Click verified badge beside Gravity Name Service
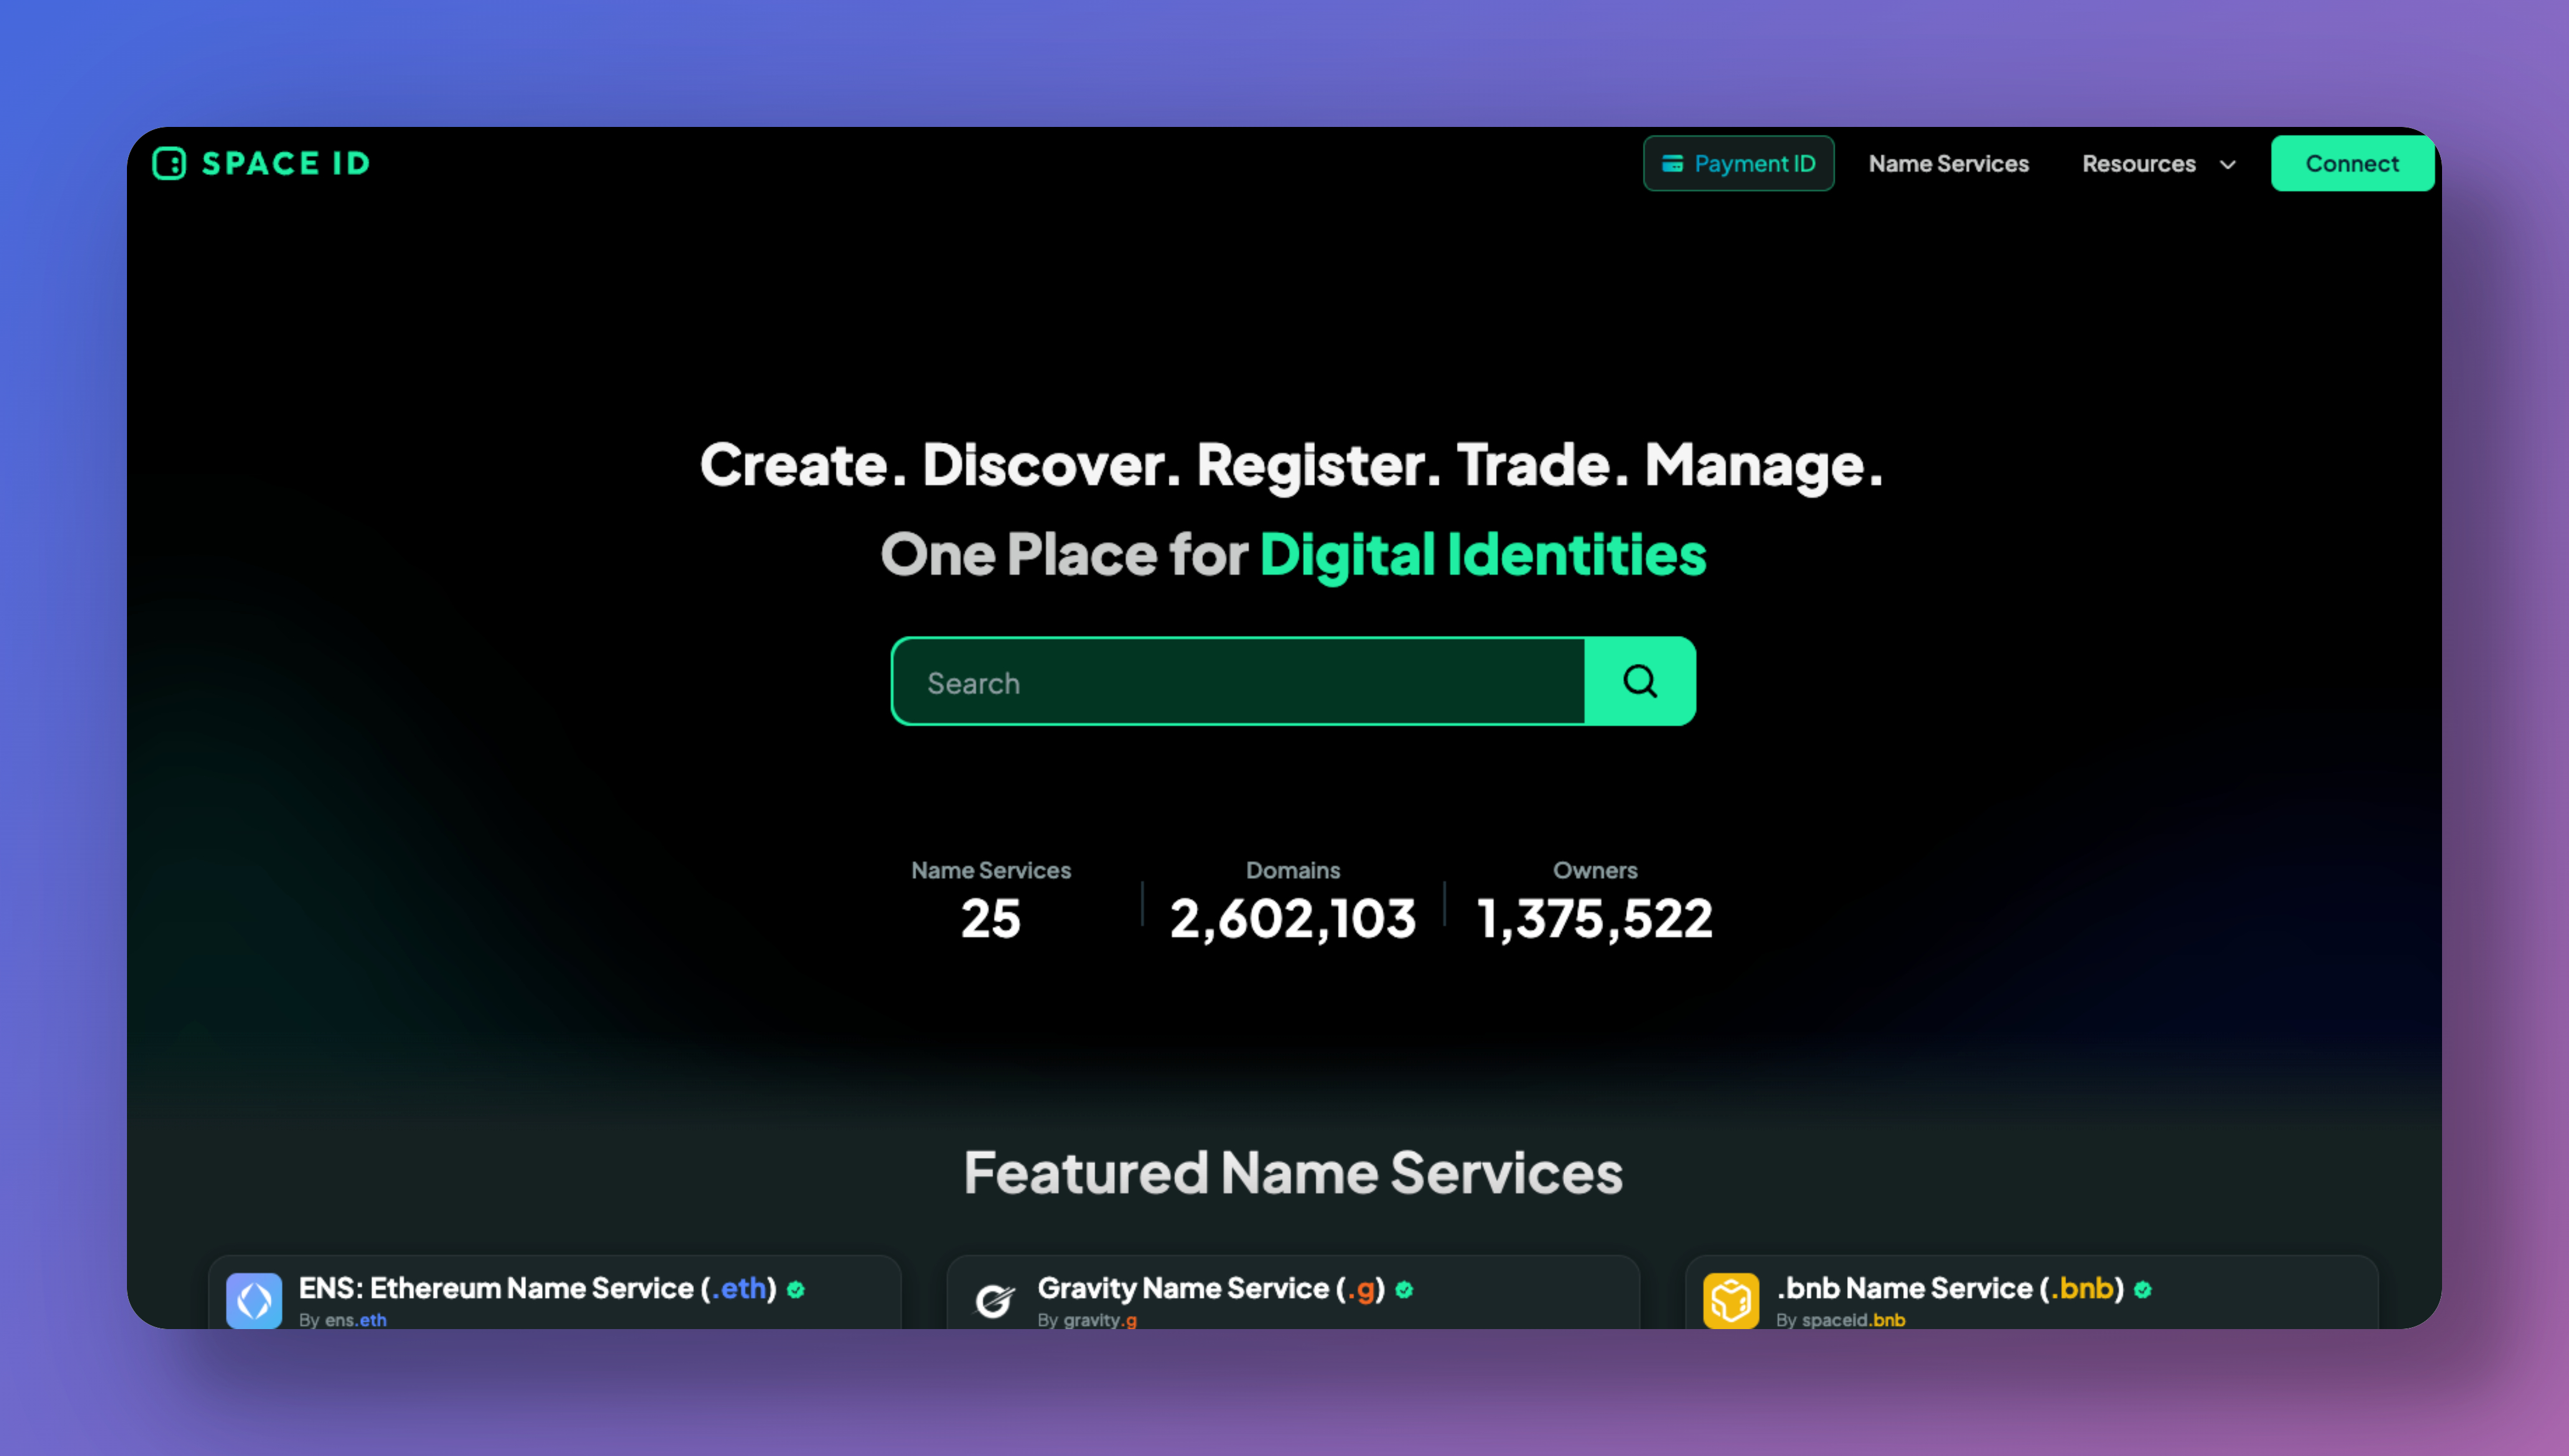The image size is (2569, 1456). click(x=1404, y=1290)
